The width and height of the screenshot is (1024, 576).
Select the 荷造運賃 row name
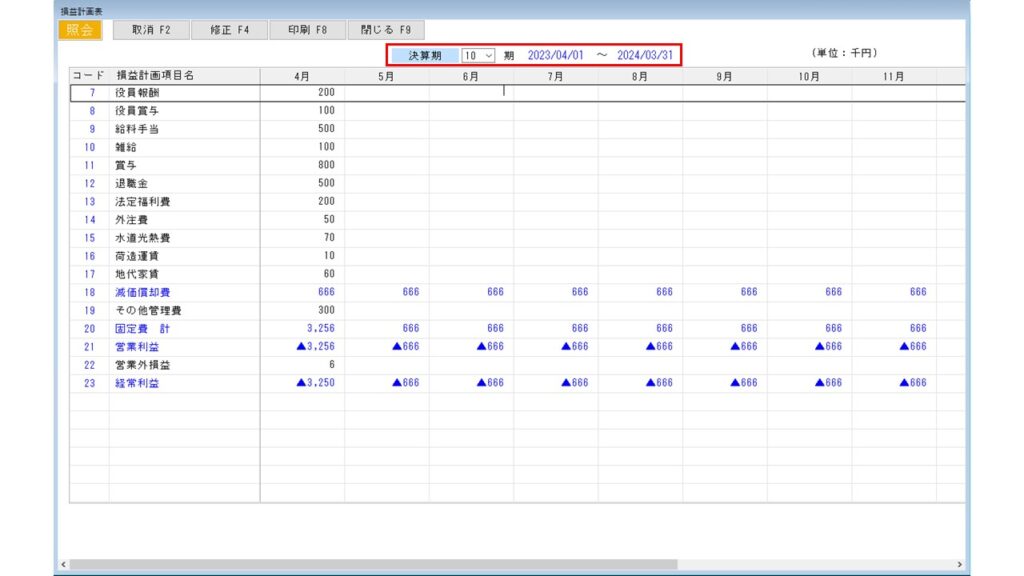(x=137, y=256)
